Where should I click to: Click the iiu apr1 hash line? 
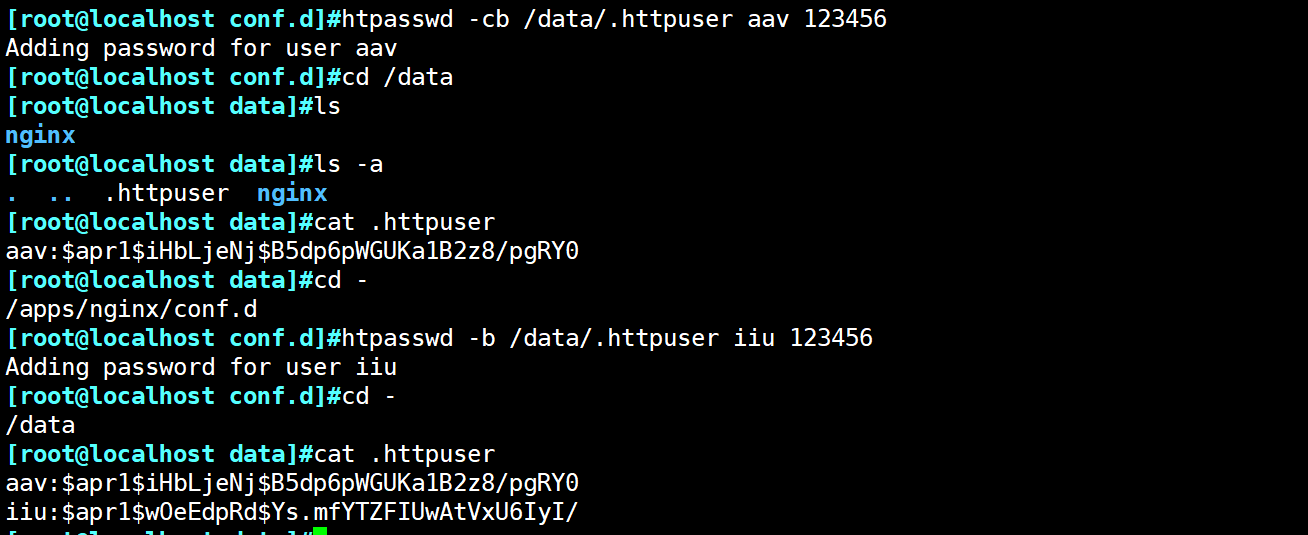pos(292,512)
